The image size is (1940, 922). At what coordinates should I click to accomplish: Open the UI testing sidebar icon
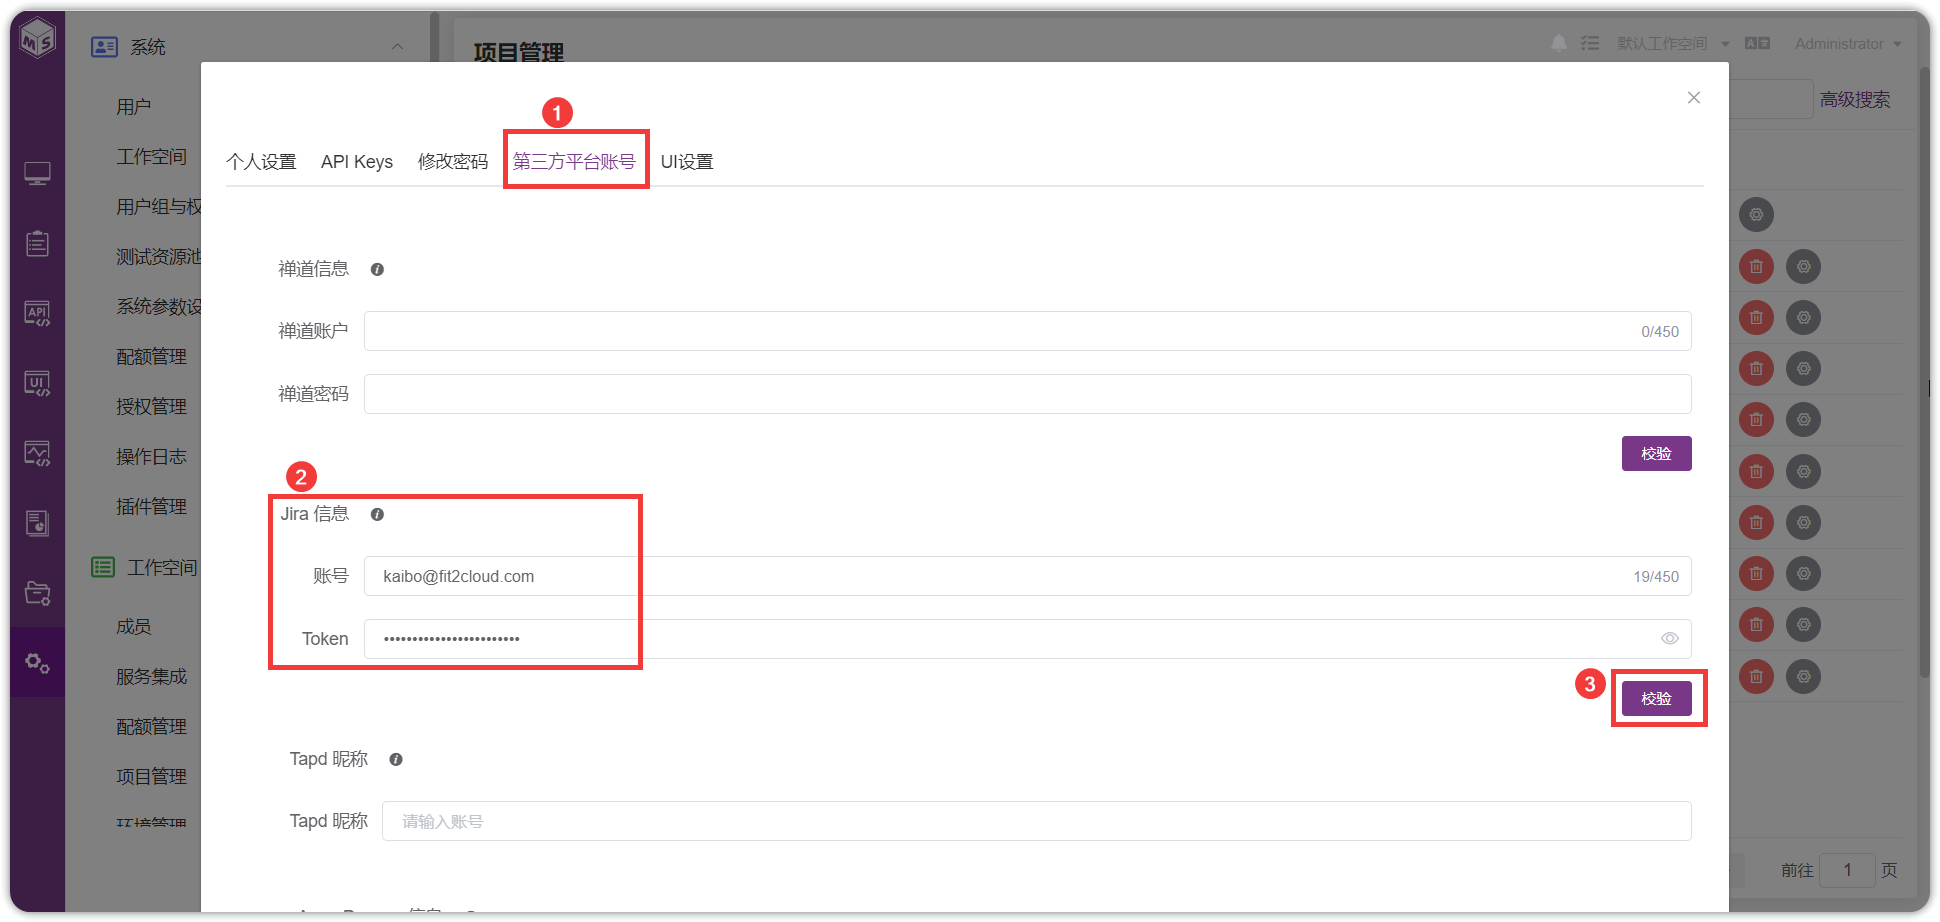37,384
